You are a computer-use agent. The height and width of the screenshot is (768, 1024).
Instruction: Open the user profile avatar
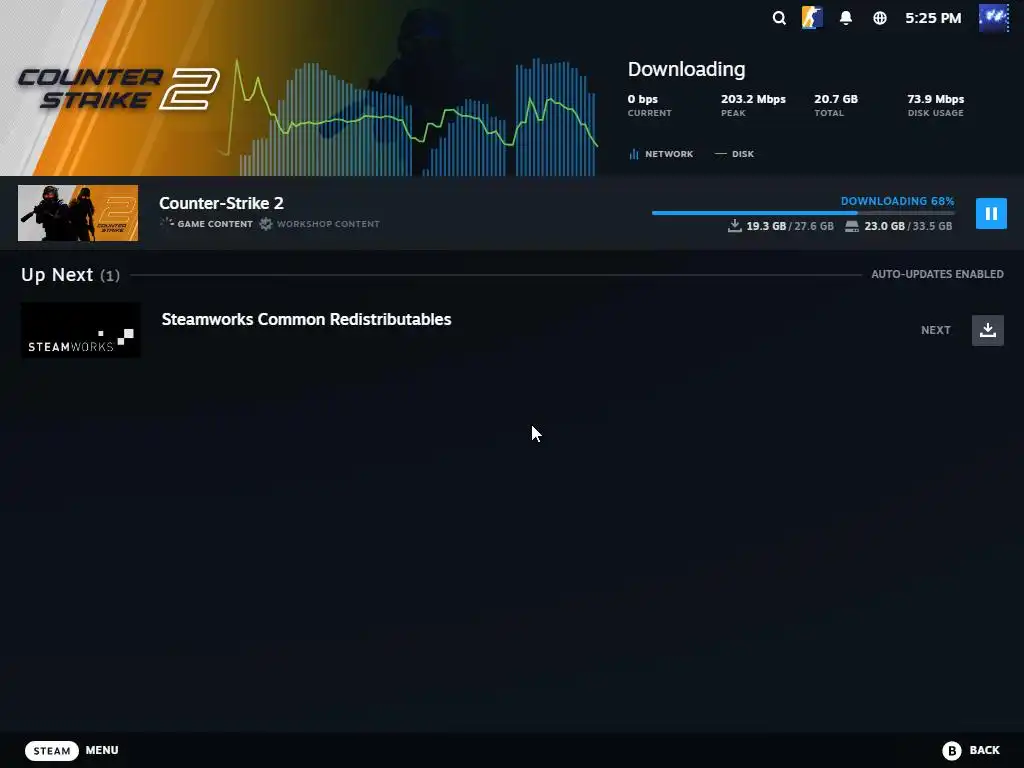pyautogui.click(x=993, y=18)
